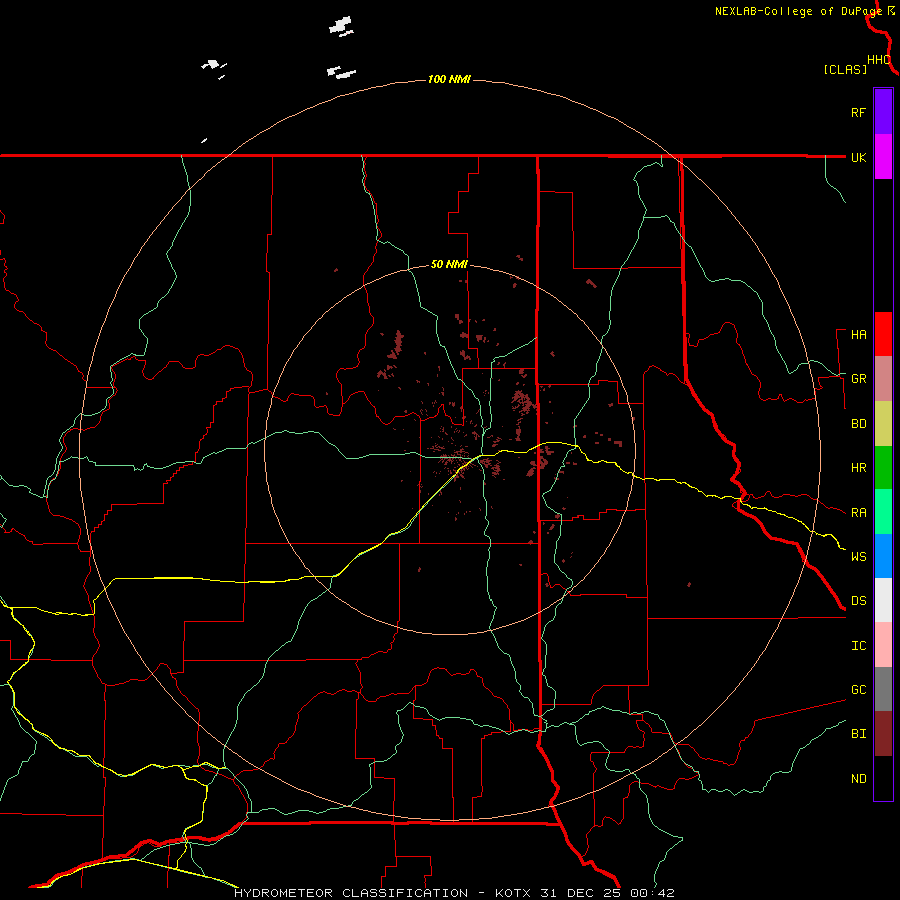Screen dimensions: 900x900
Task: Click the 100 NMI range ring label
Action: click(449, 79)
